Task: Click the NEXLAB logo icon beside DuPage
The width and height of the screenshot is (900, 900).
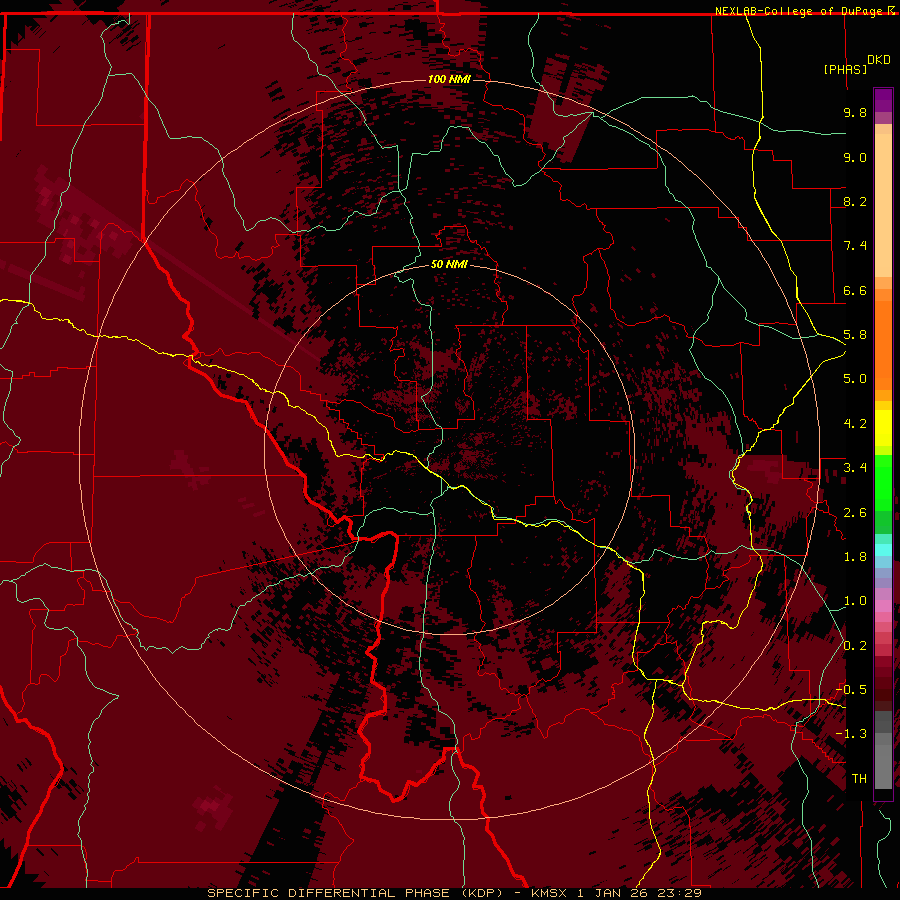Action: point(891,10)
